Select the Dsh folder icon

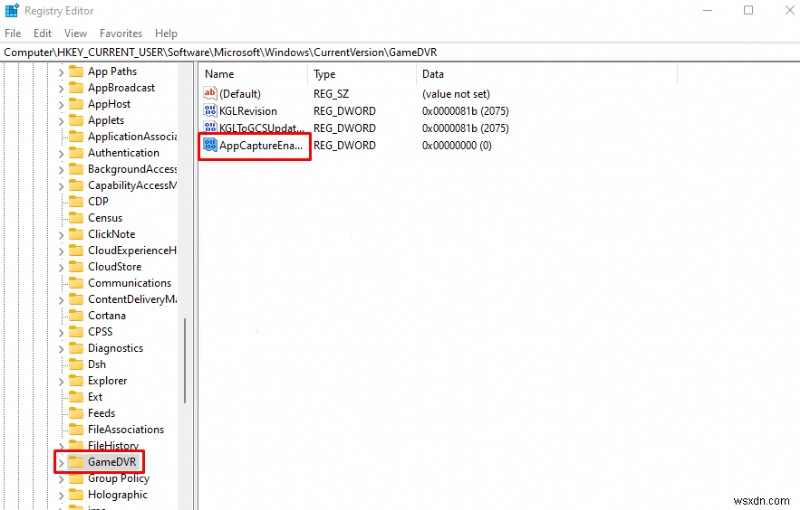tap(76, 364)
